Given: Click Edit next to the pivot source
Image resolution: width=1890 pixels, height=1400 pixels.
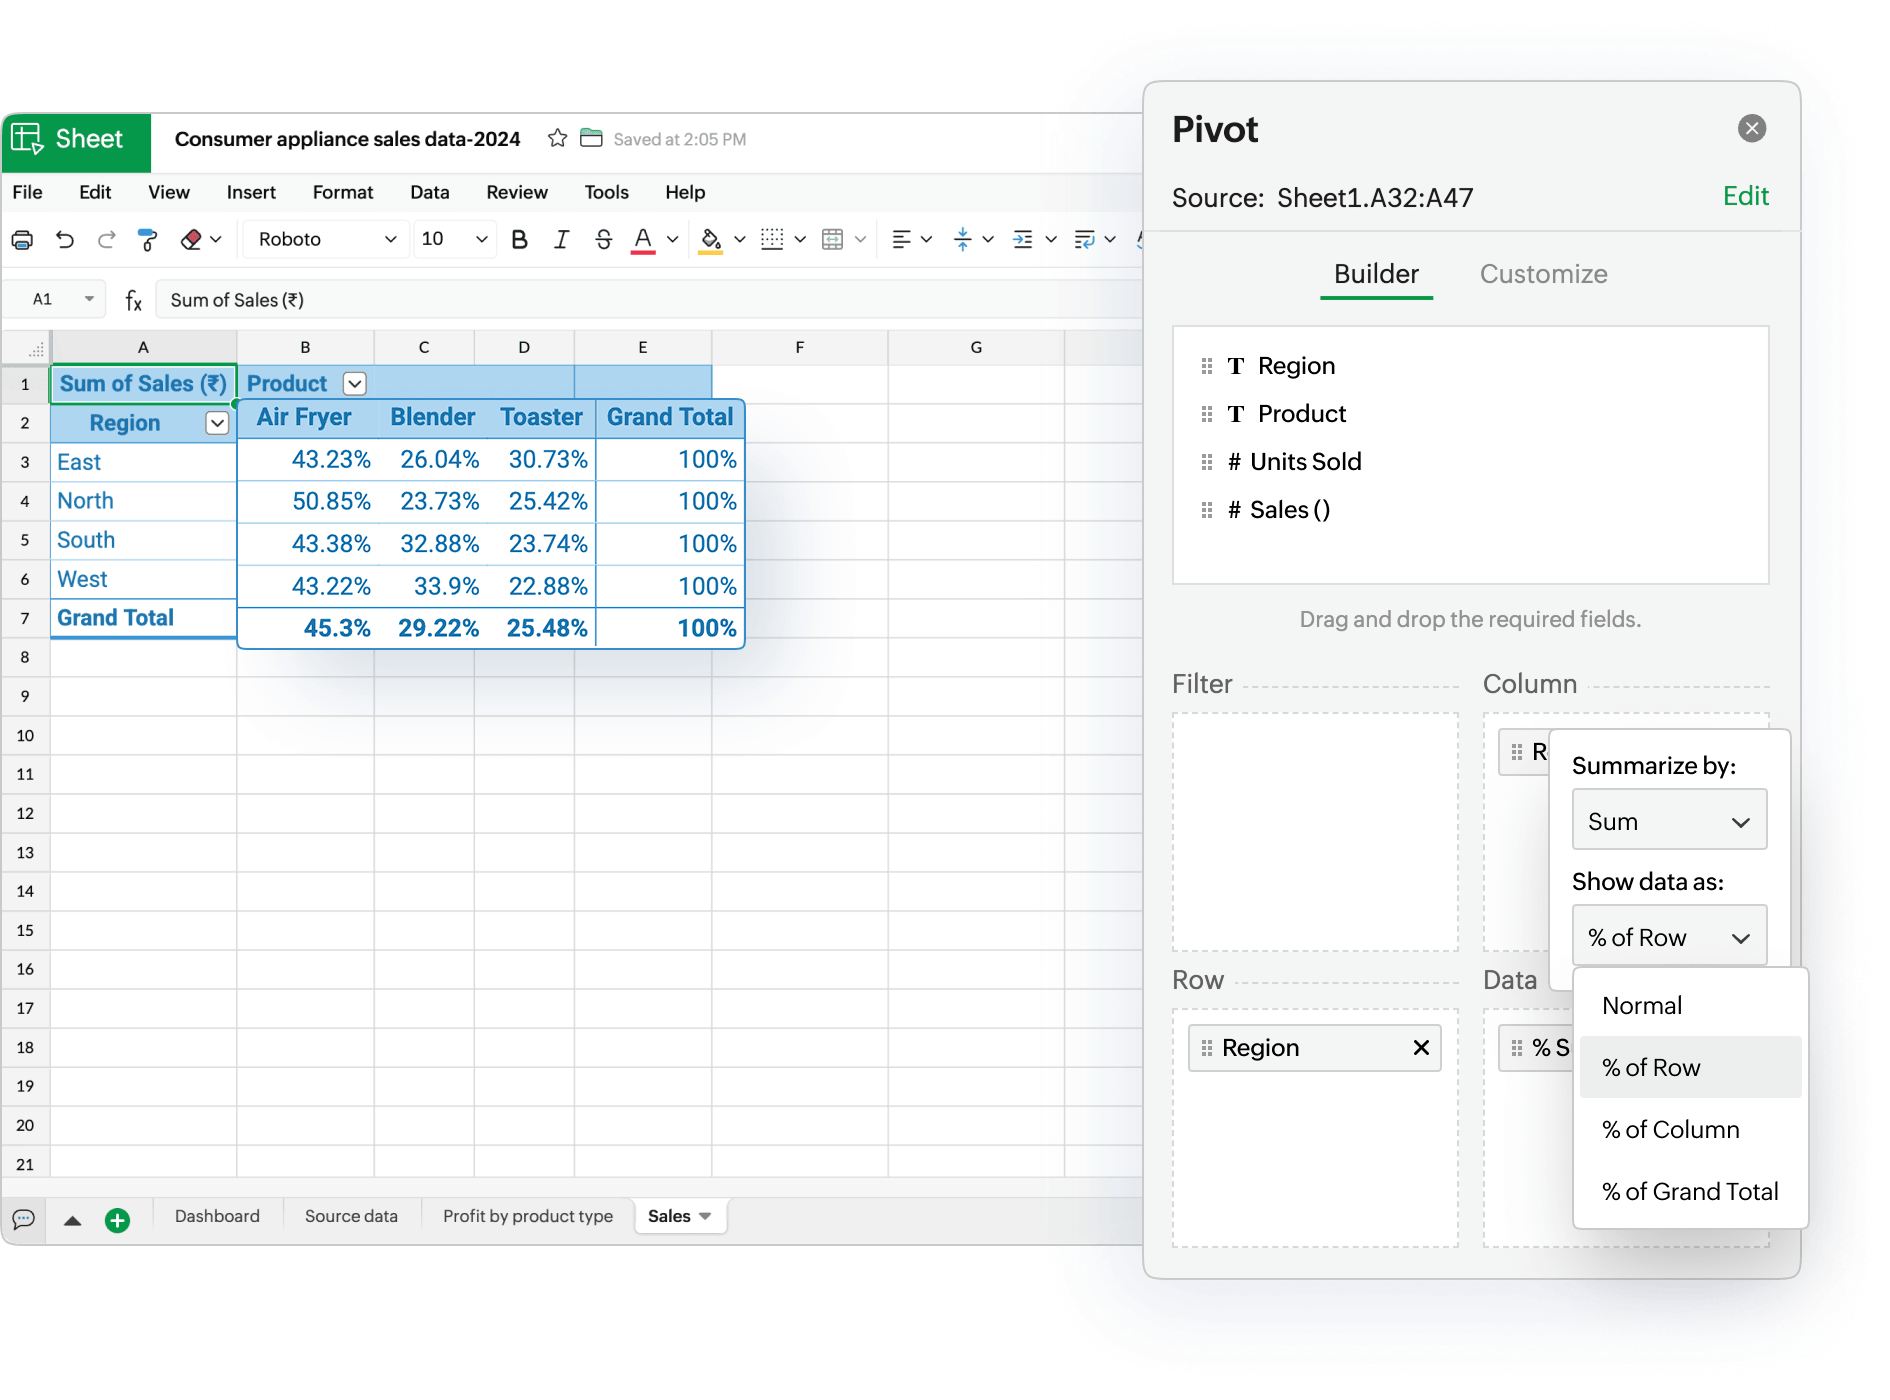Looking at the screenshot, I should coord(1746,196).
